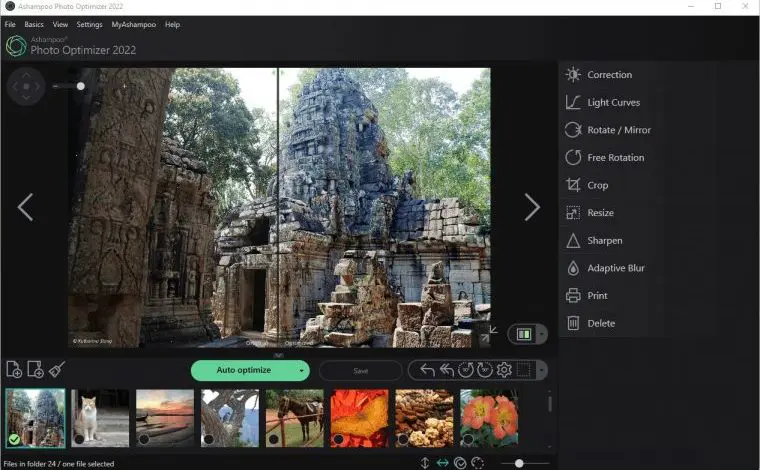Expand the Auto optimize dropdown arrow
Image resolution: width=760 pixels, height=470 pixels.
pos(301,371)
